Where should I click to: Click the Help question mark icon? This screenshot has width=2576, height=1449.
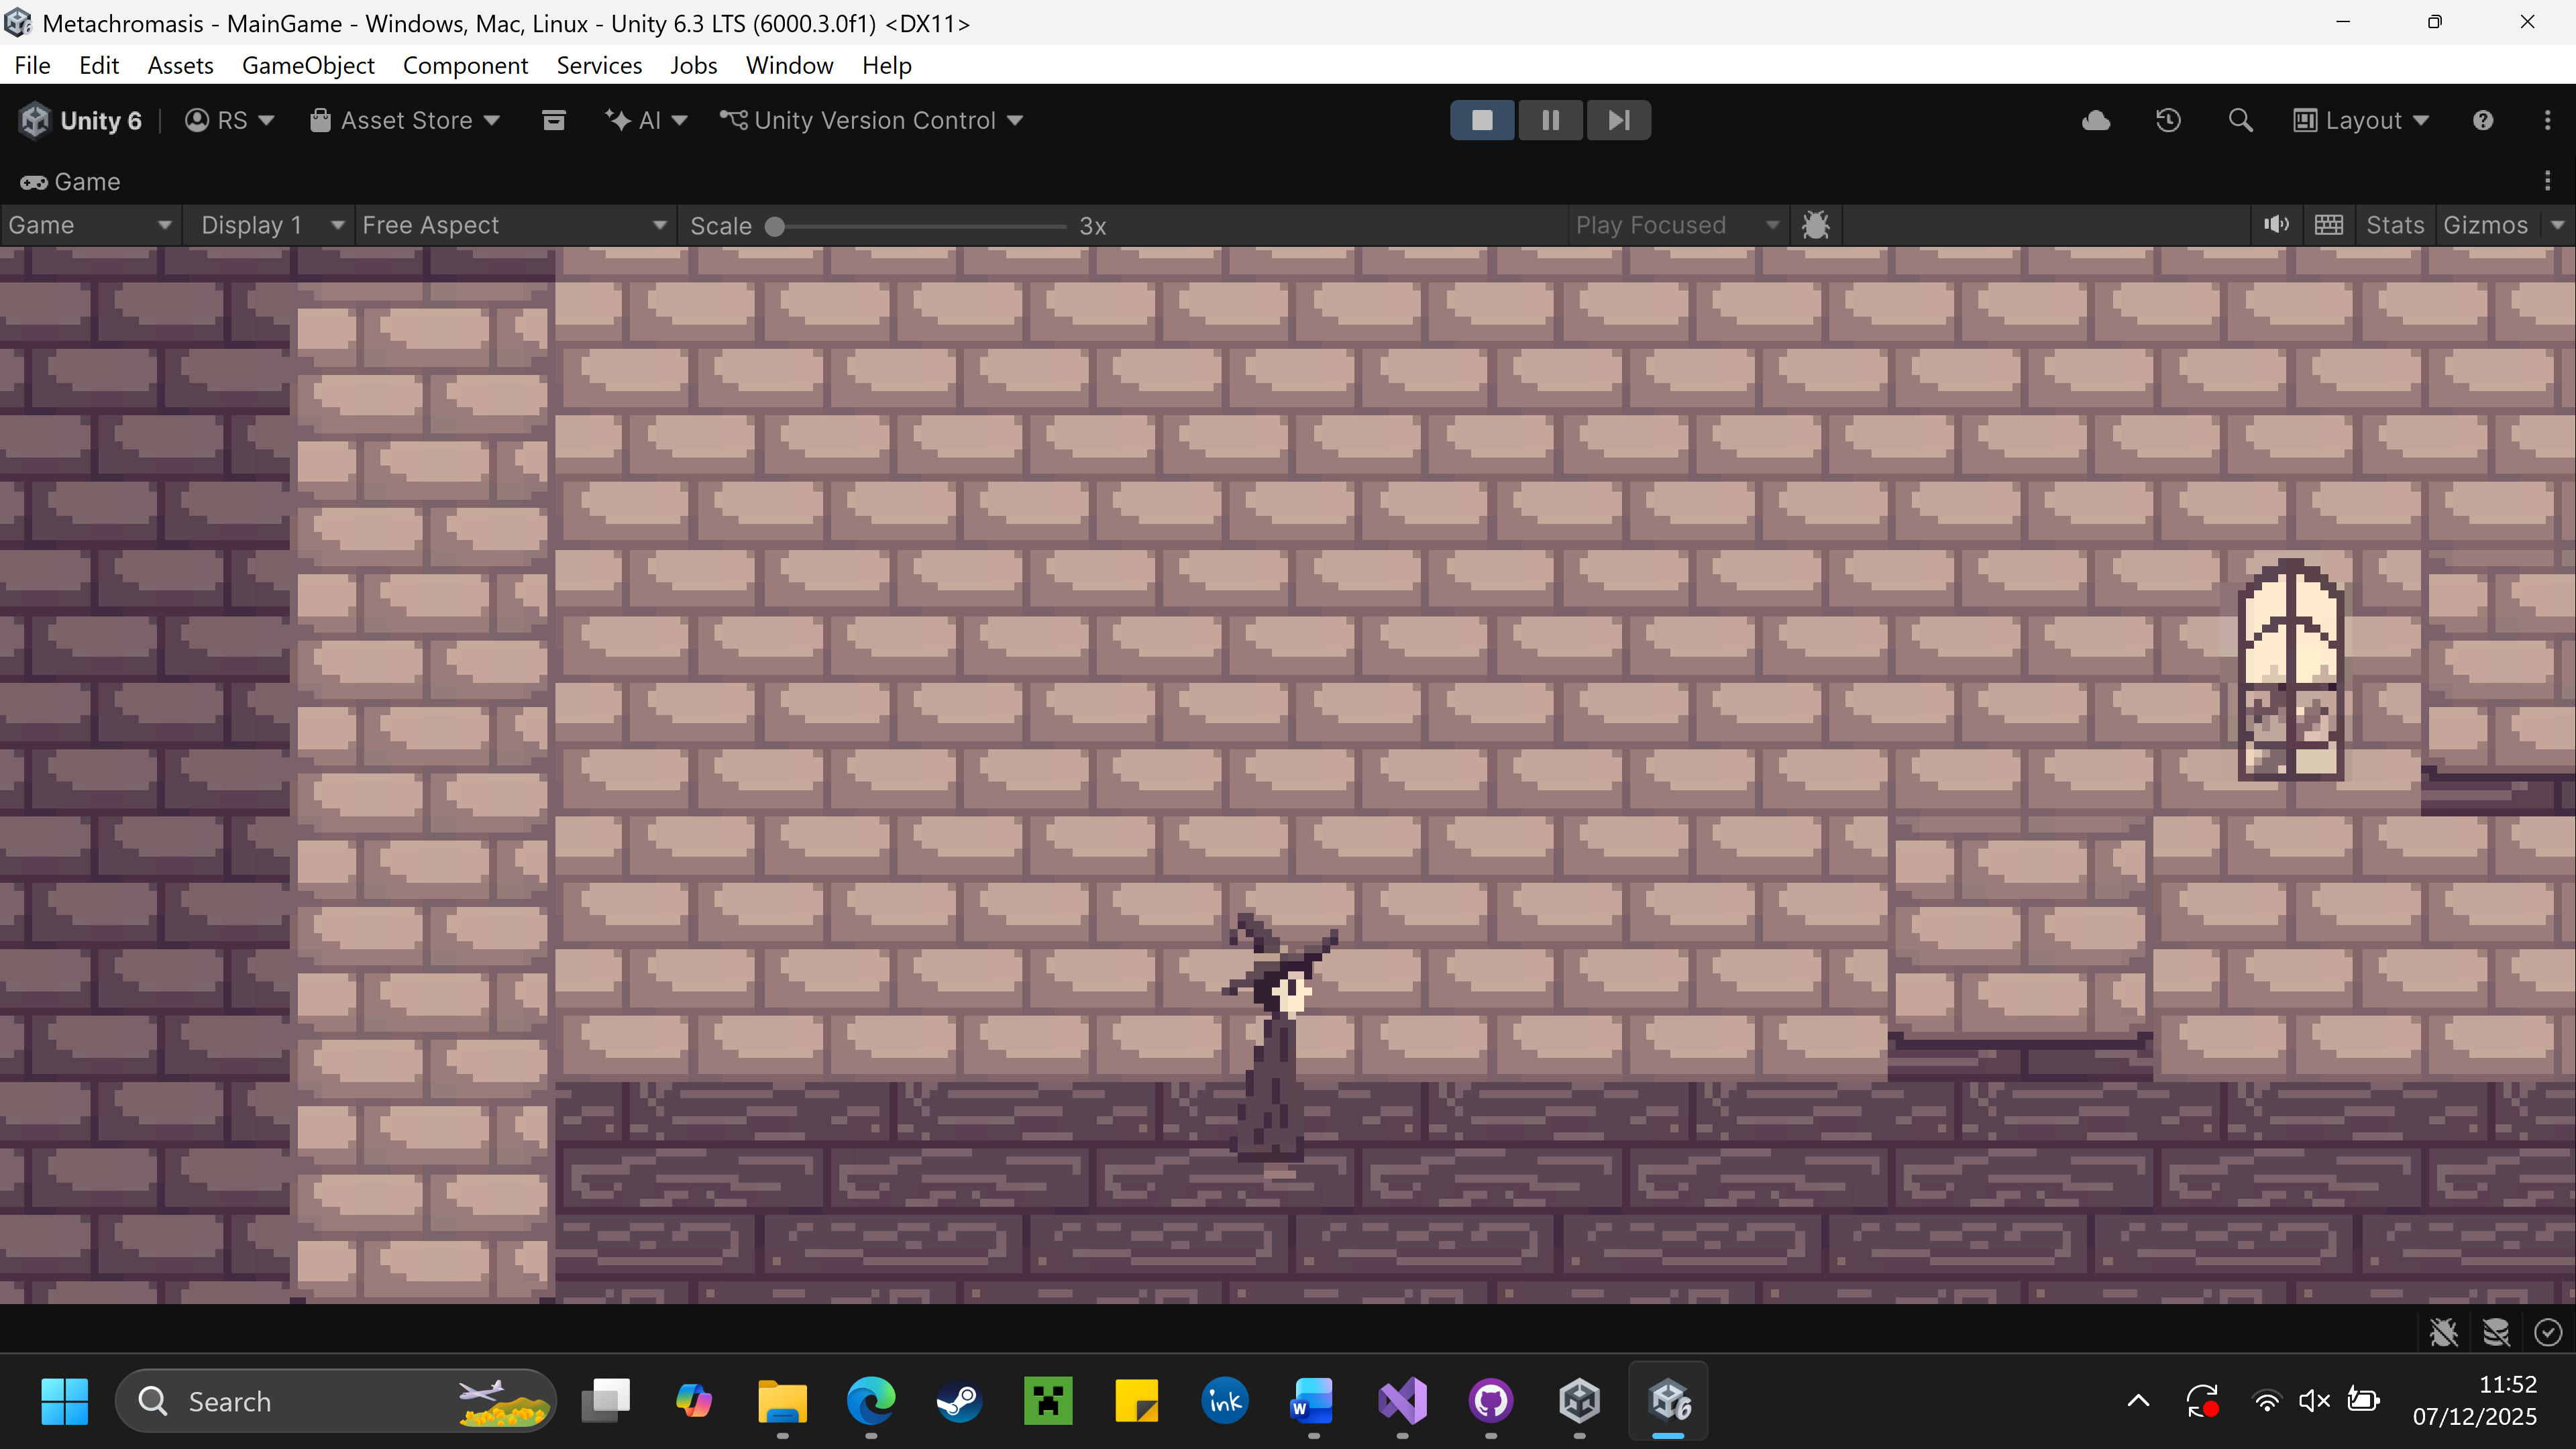pyautogui.click(x=2483, y=120)
